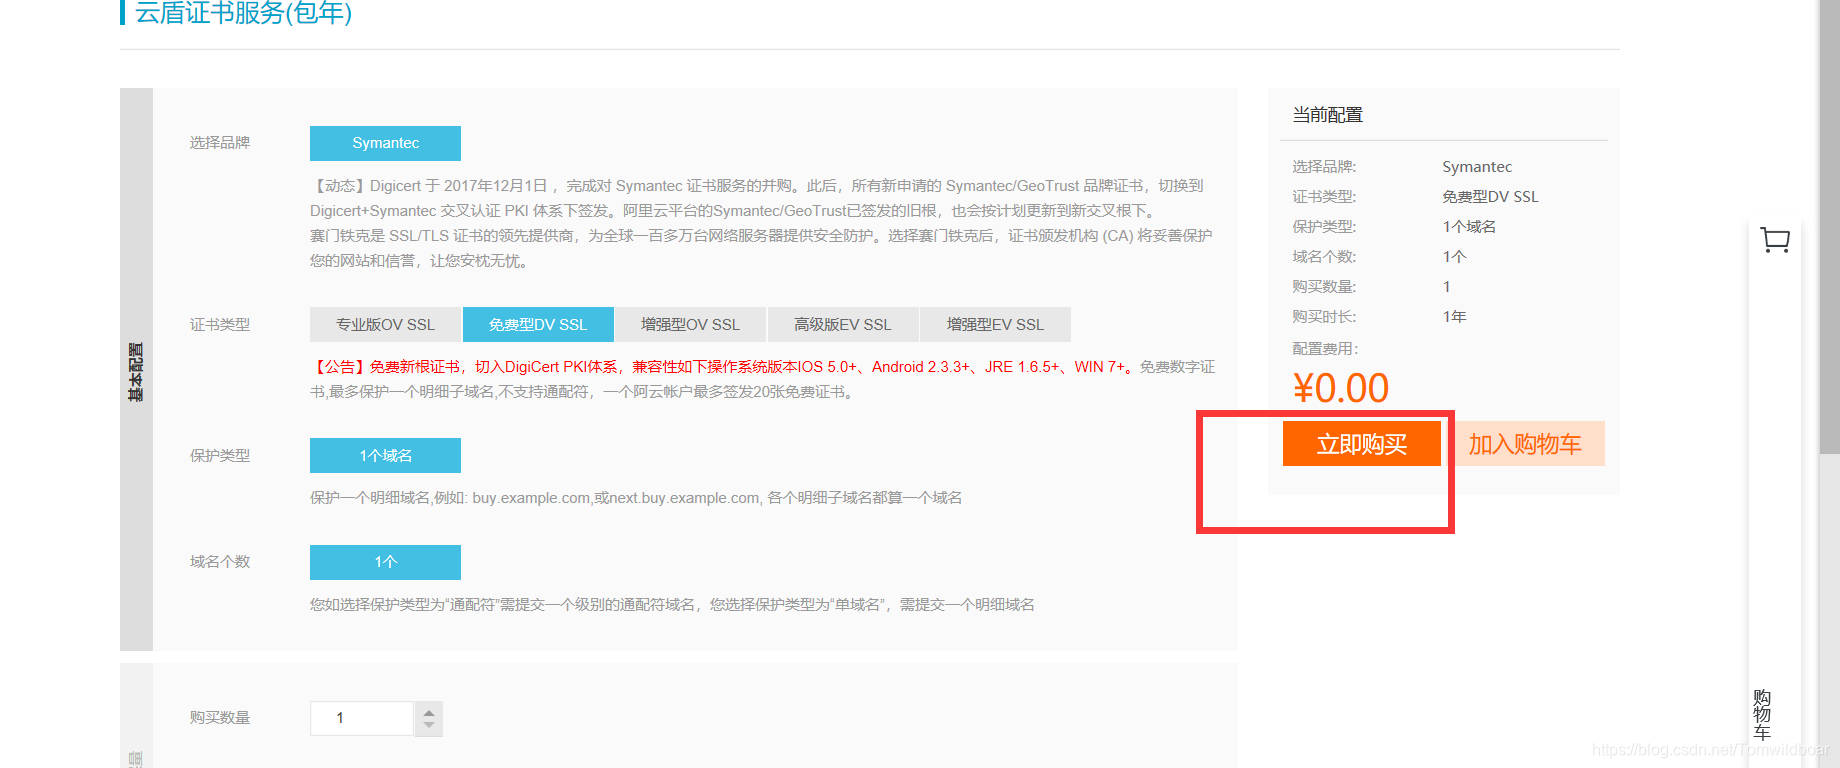Click the buy.example.com example description
The image size is (1840, 768).
pyautogui.click(x=636, y=498)
